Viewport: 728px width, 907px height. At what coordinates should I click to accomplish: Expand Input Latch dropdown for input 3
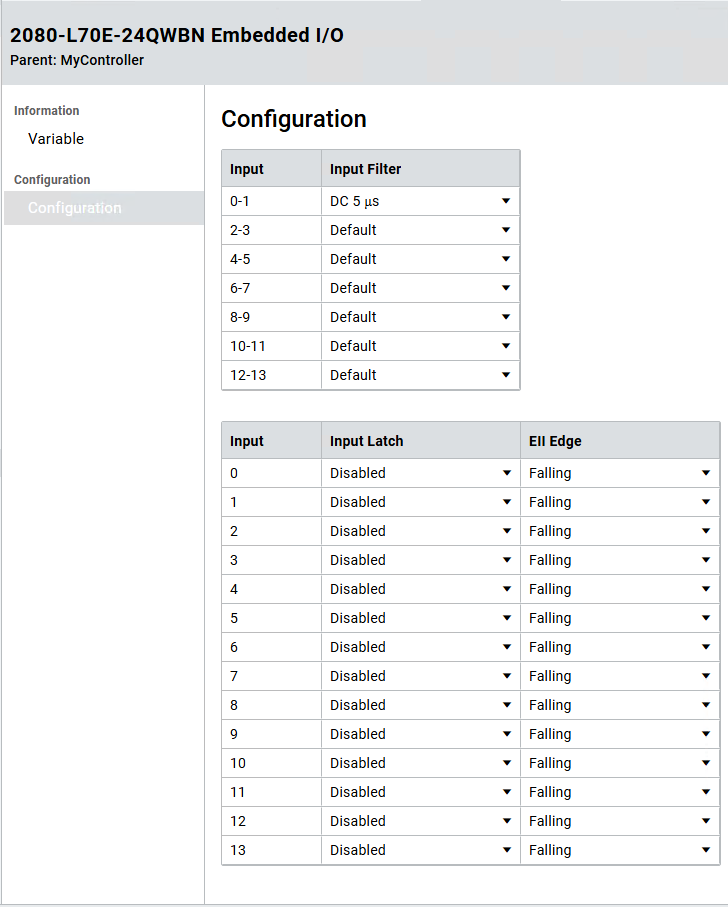pyautogui.click(x=420, y=560)
